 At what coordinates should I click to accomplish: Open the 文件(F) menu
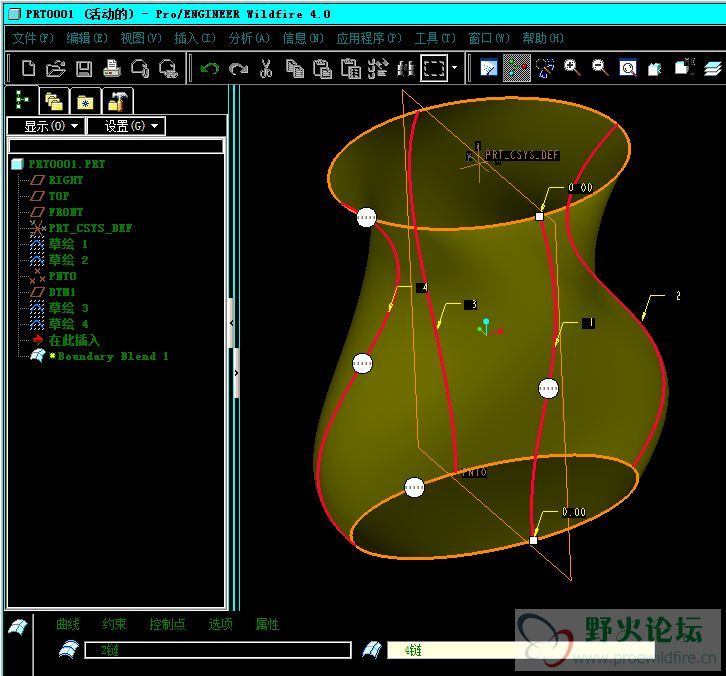pyautogui.click(x=33, y=38)
